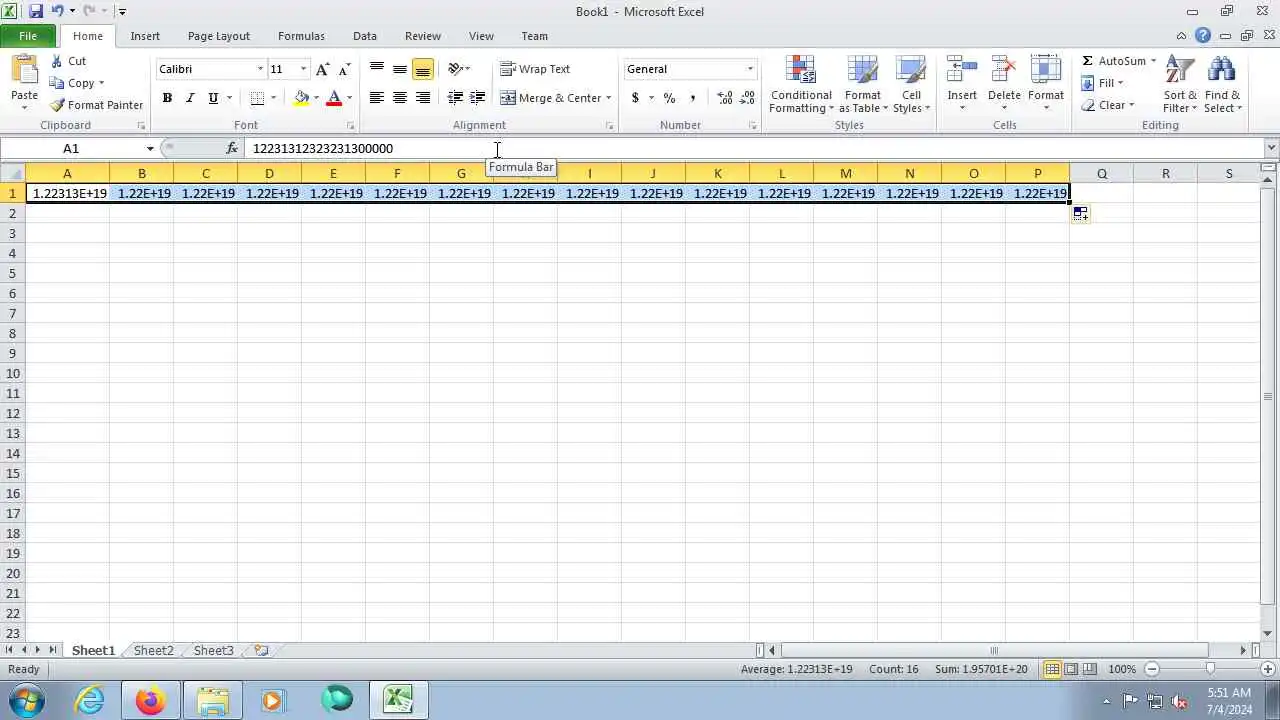Click the Cell Styles button

pos(911,84)
